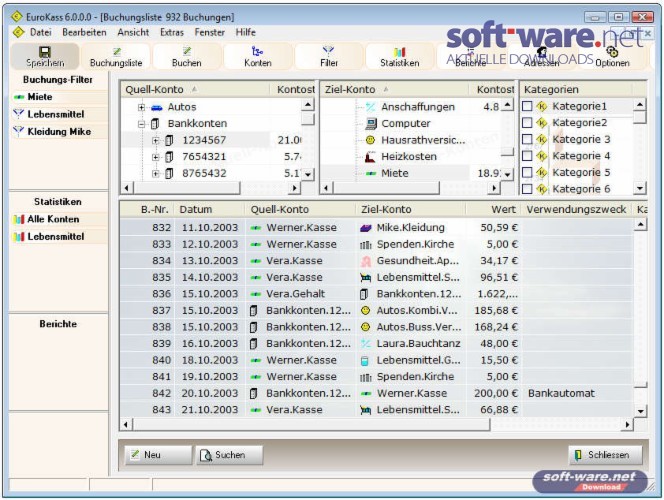This screenshot has width=664, height=500.
Task: Select Heizkosten account in Ziel-Konto
Action: pyautogui.click(x=409, y=157)
